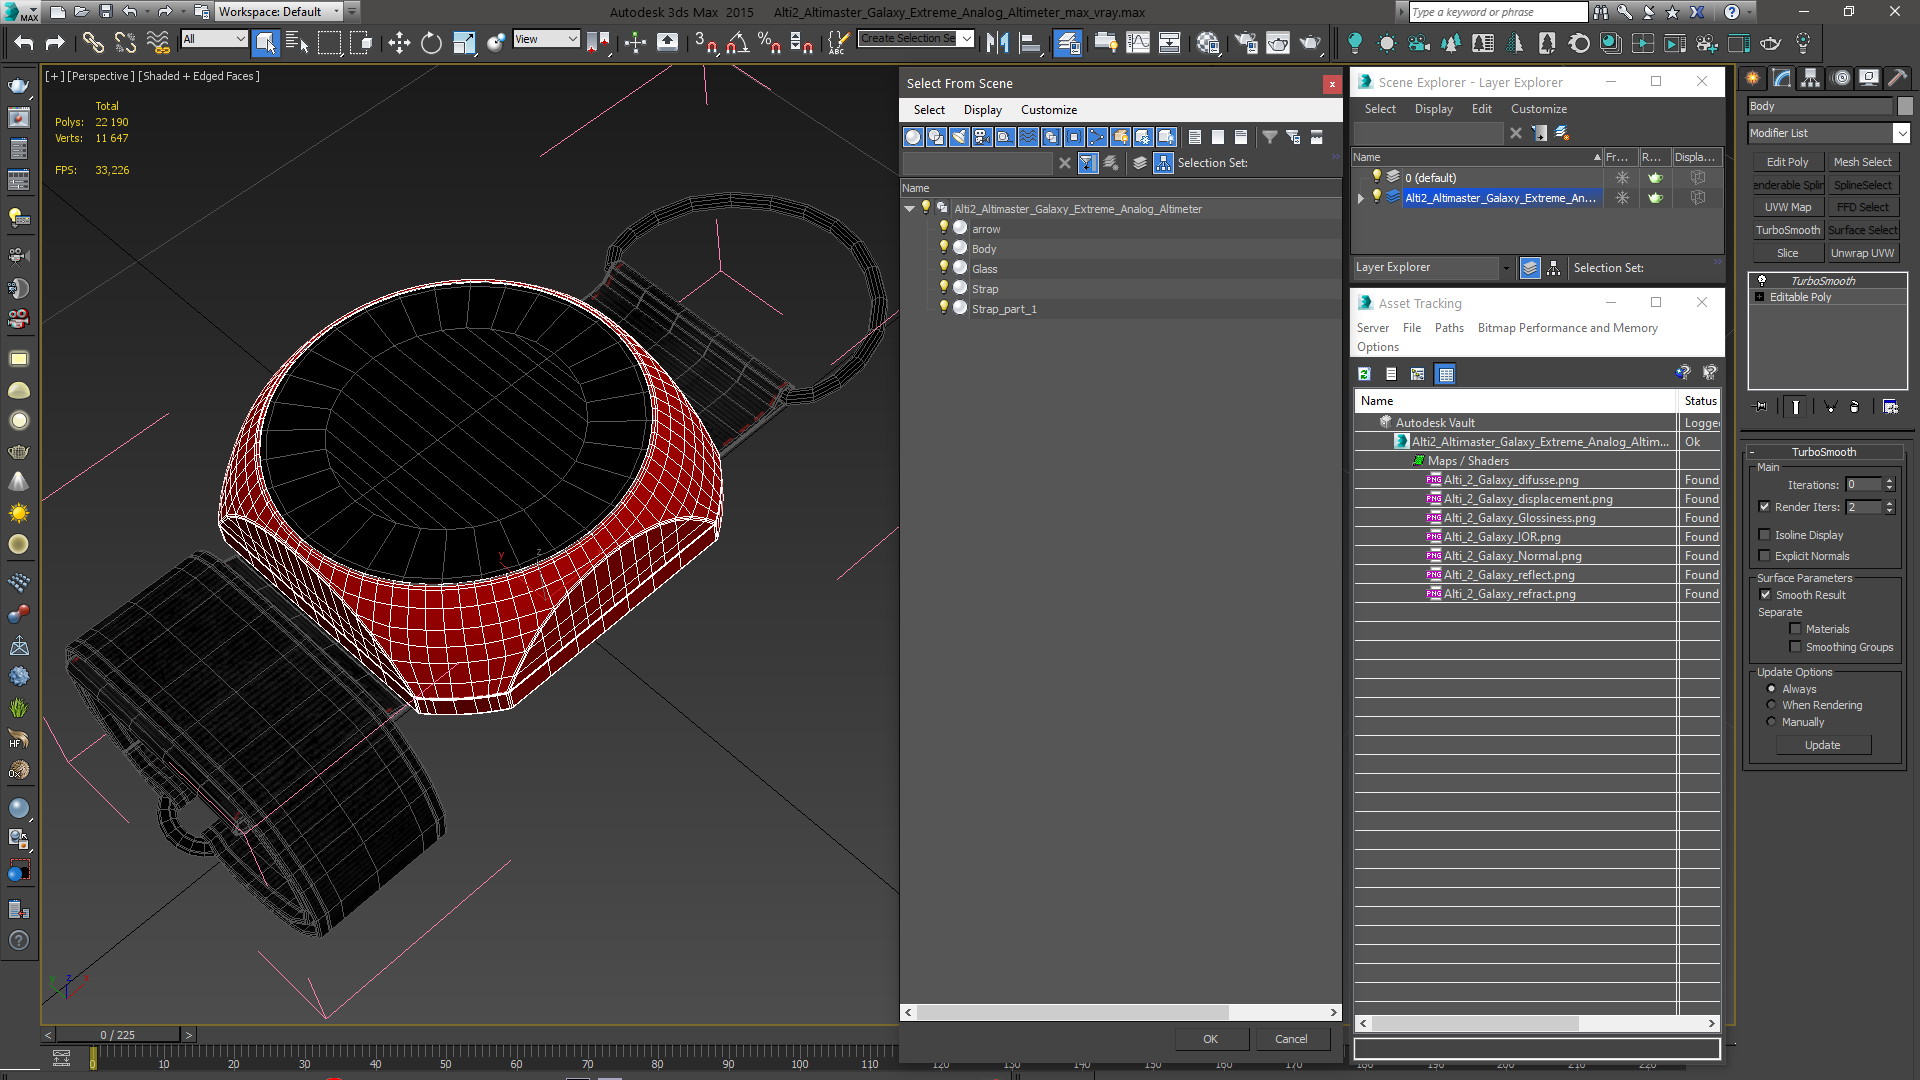Screen dimensions: 1920x1080
Task: Enable the Isoline Display checkbox
Action: point(1765,535)
